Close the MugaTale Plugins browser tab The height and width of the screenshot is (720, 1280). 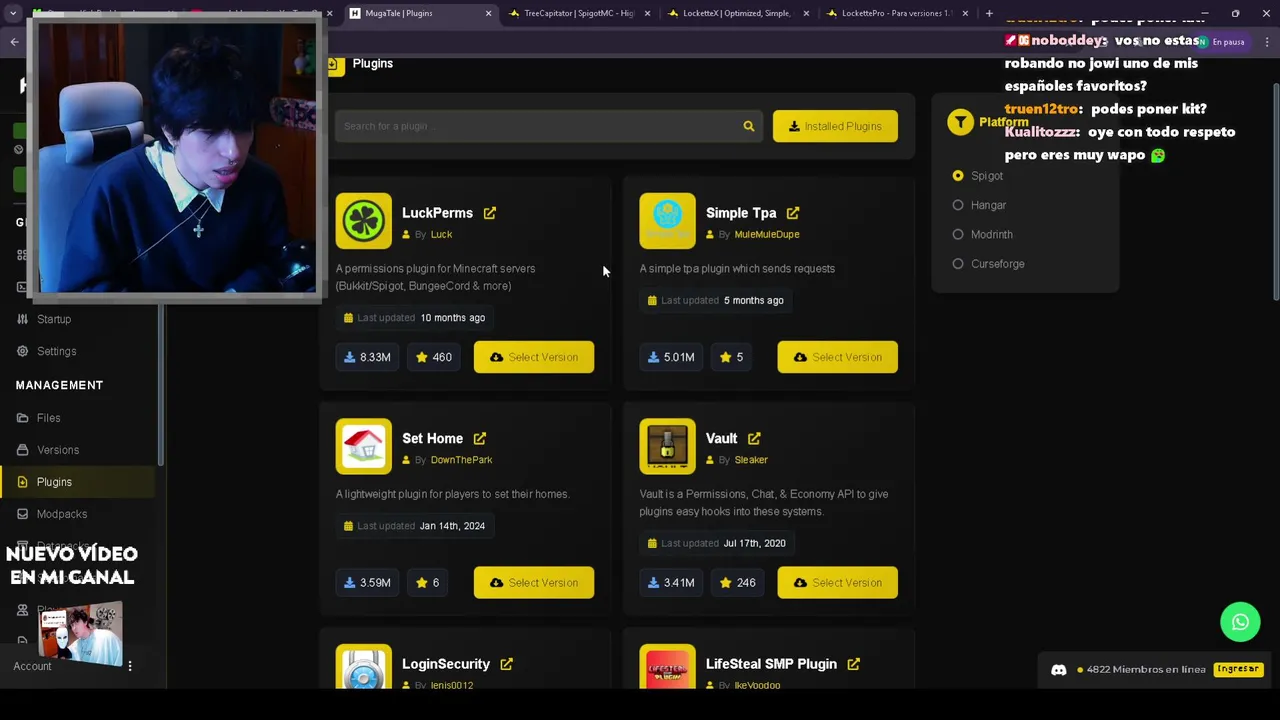tap(488, 13)
